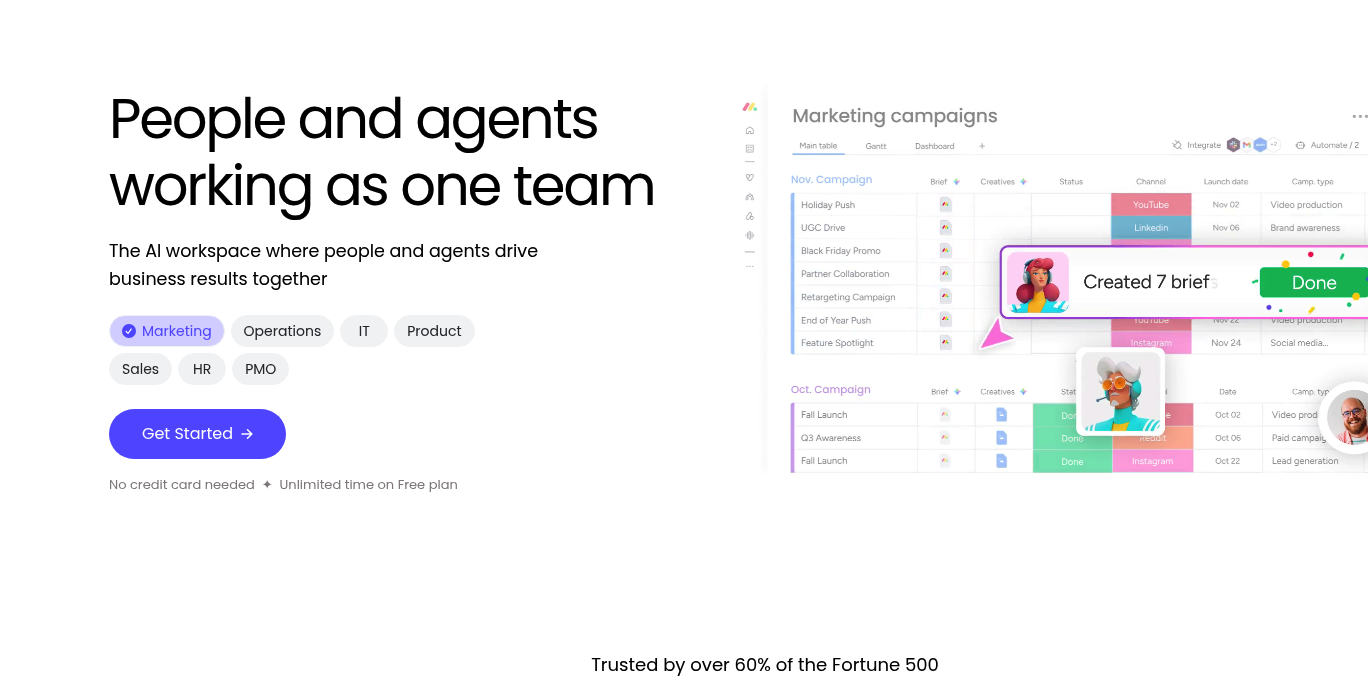This screenshot has height=683, width=1368.
Task: Open the creatives file for Q3 Awareness
Action: pos(1001,437)
